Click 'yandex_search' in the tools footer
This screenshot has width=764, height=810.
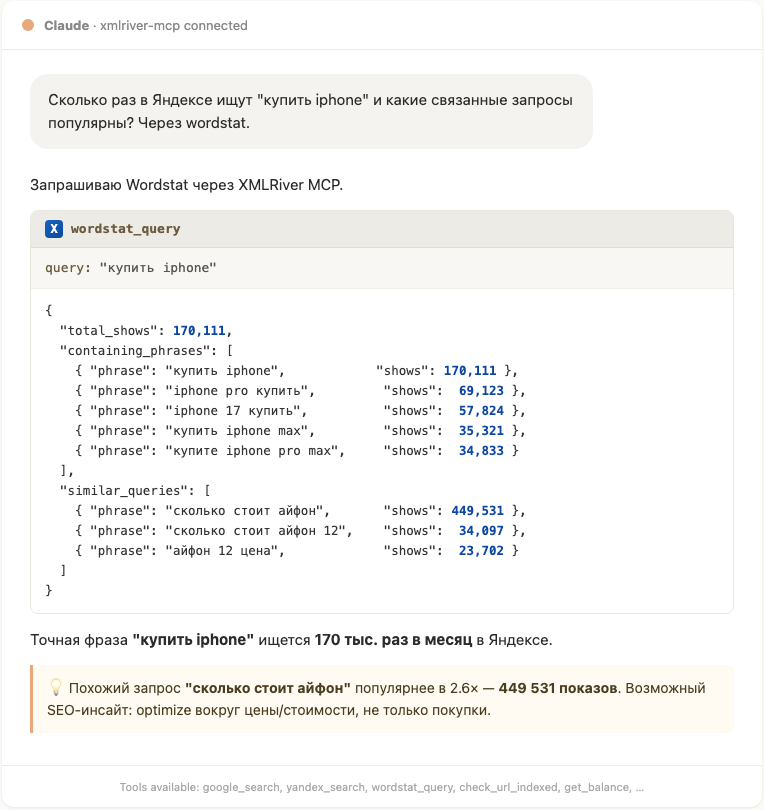[x=325, y=787]
